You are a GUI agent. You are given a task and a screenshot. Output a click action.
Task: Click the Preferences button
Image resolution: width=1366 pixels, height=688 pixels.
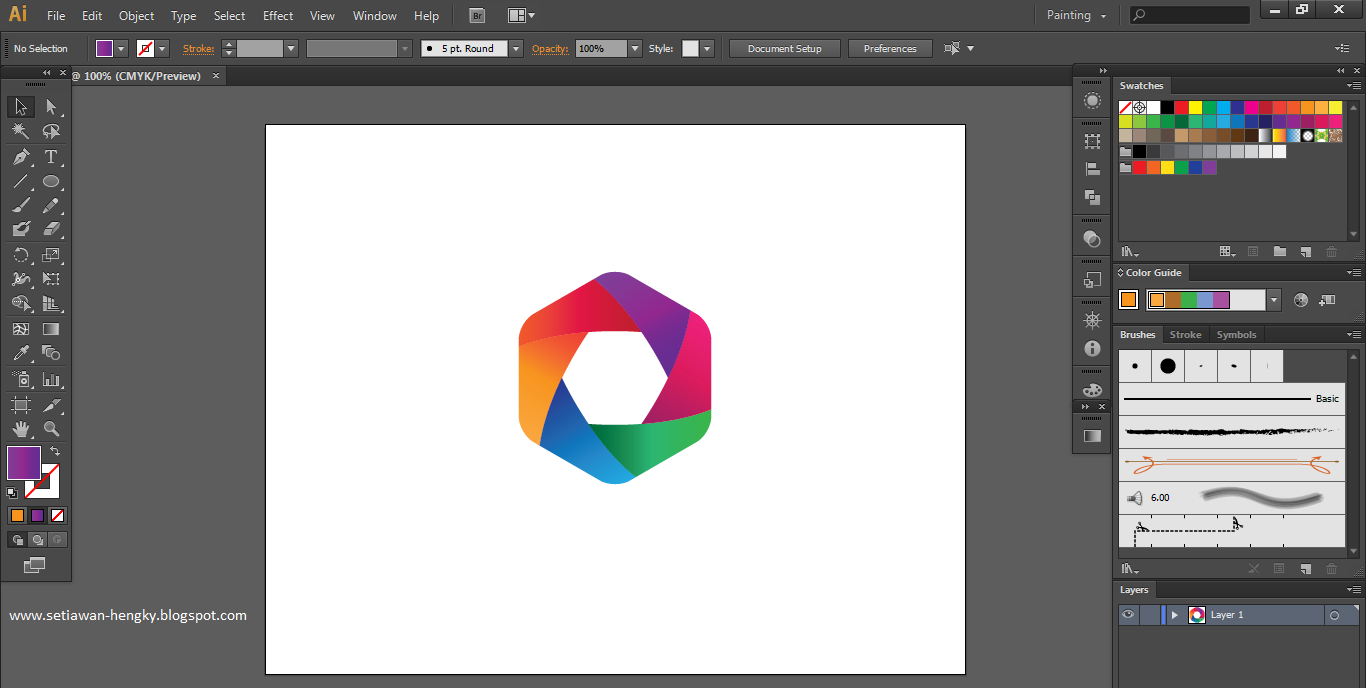pyautogui.click(x=890, y=48)
